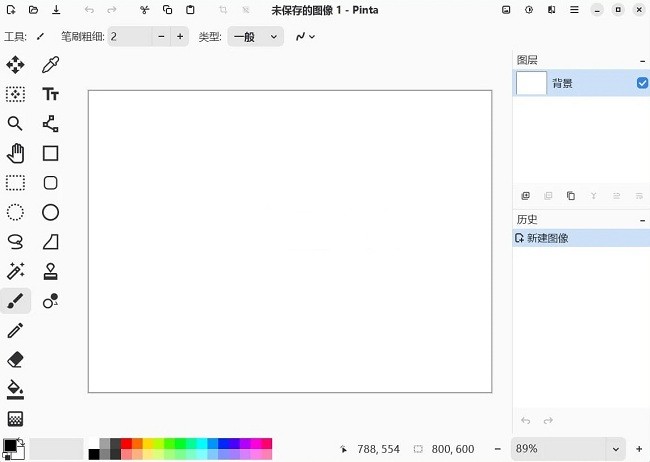Select the Move Selected tool
The height and width of the screenshot is (462, 650).
tap(15, 65)
